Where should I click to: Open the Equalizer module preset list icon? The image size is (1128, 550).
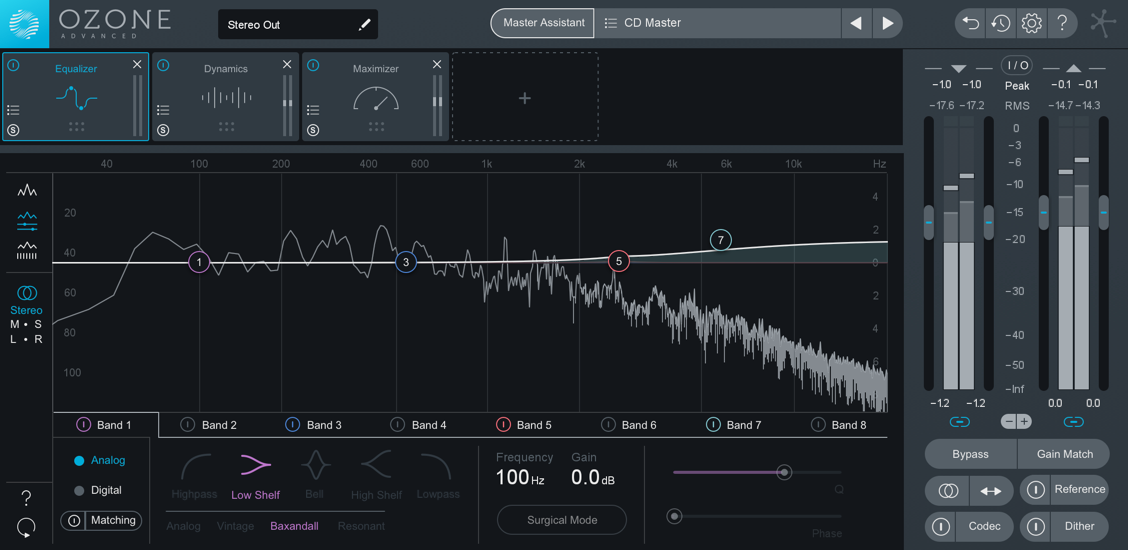[13, 110]
